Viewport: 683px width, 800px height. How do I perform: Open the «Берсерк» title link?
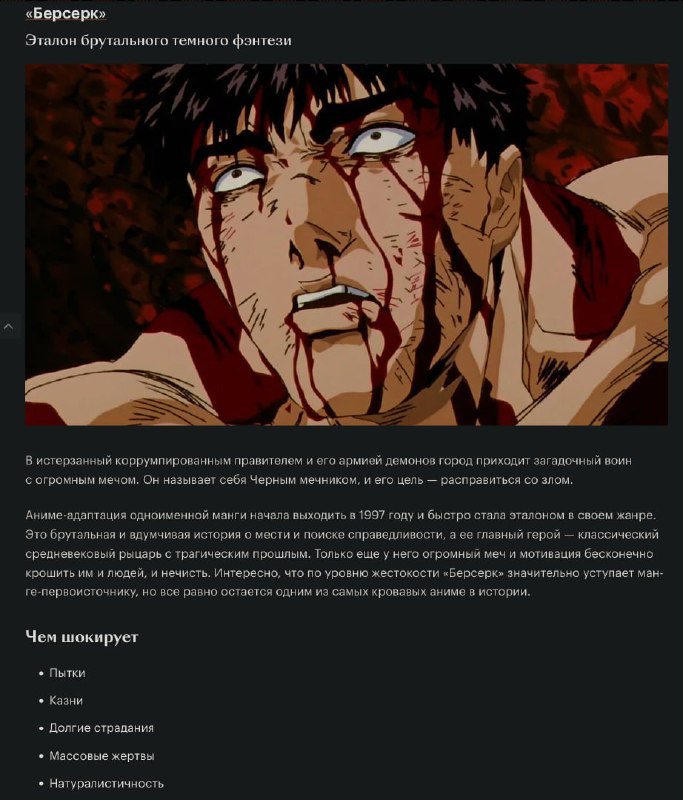(x=66, y=14)
